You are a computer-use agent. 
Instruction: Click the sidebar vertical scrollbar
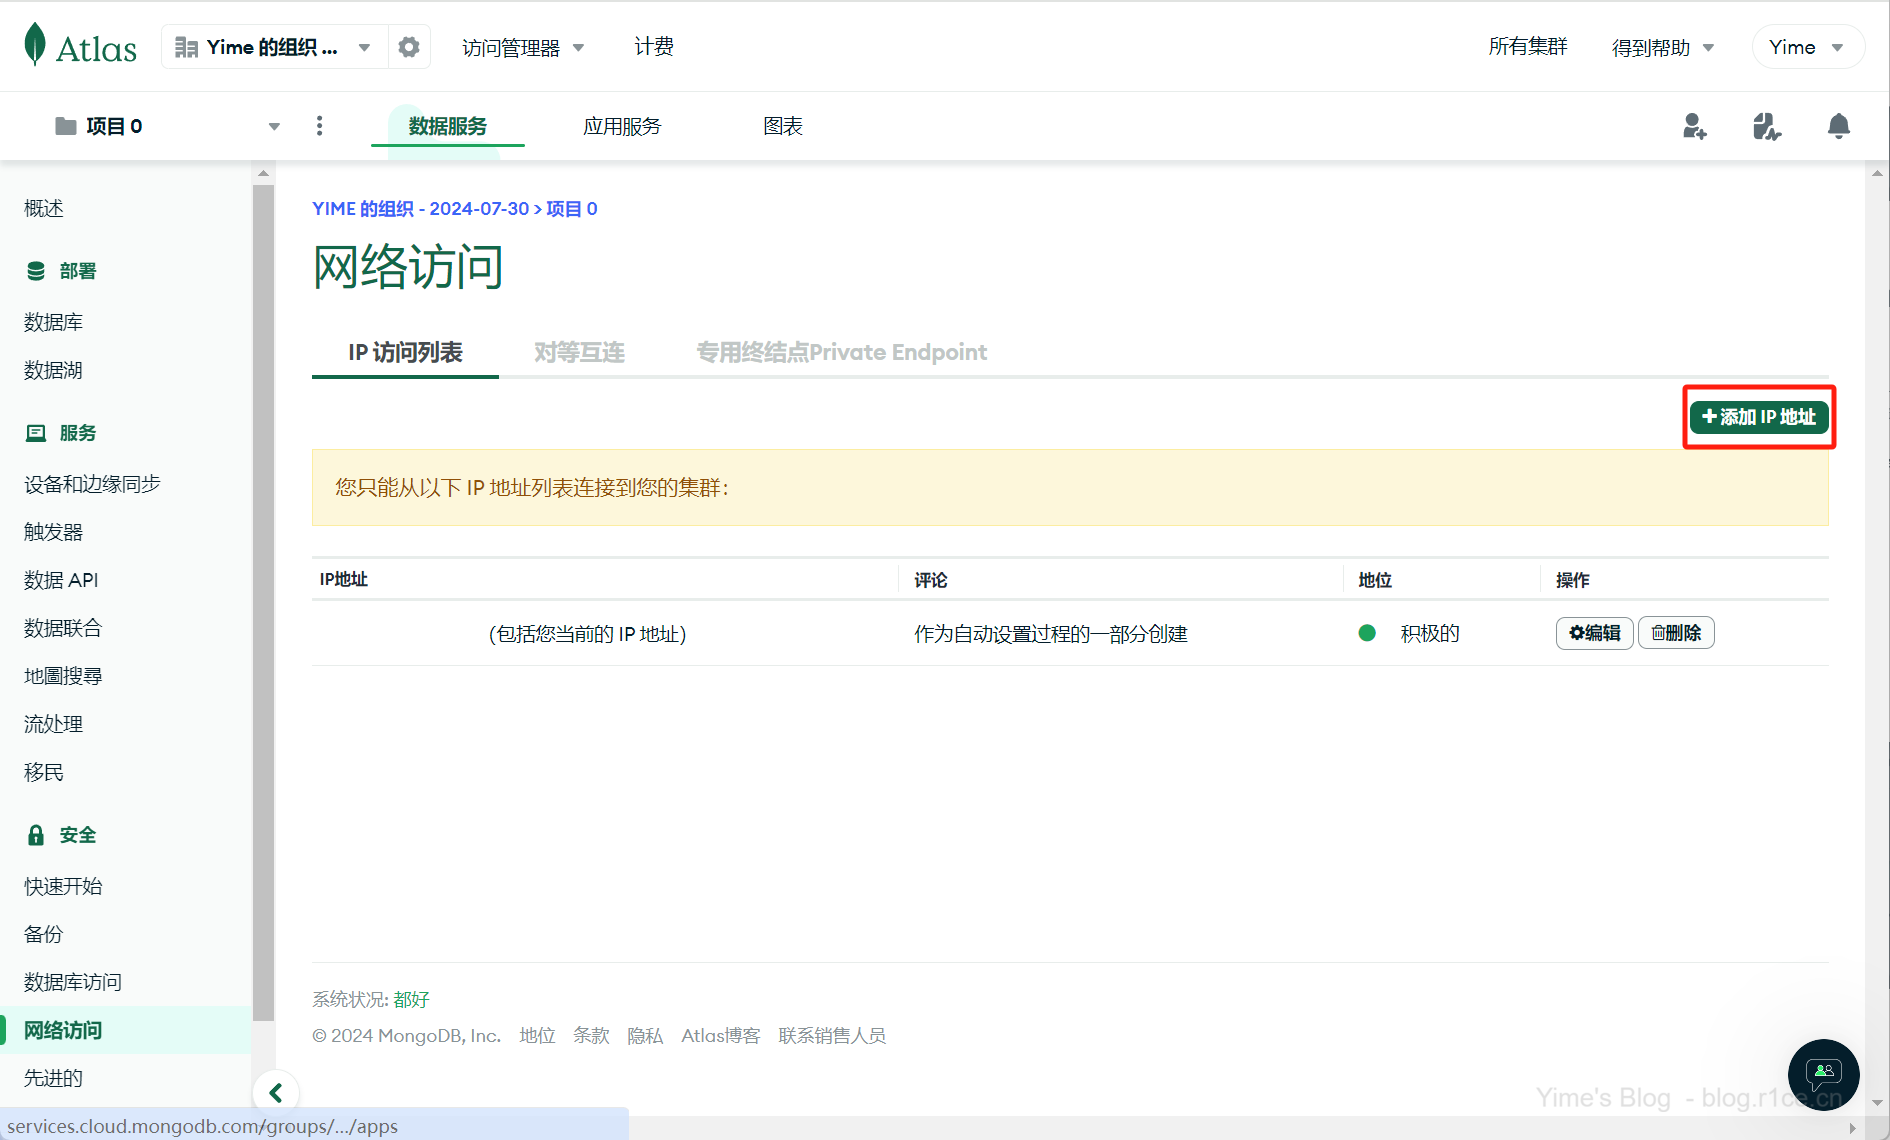pyautogui.click(x=264, y=600)
